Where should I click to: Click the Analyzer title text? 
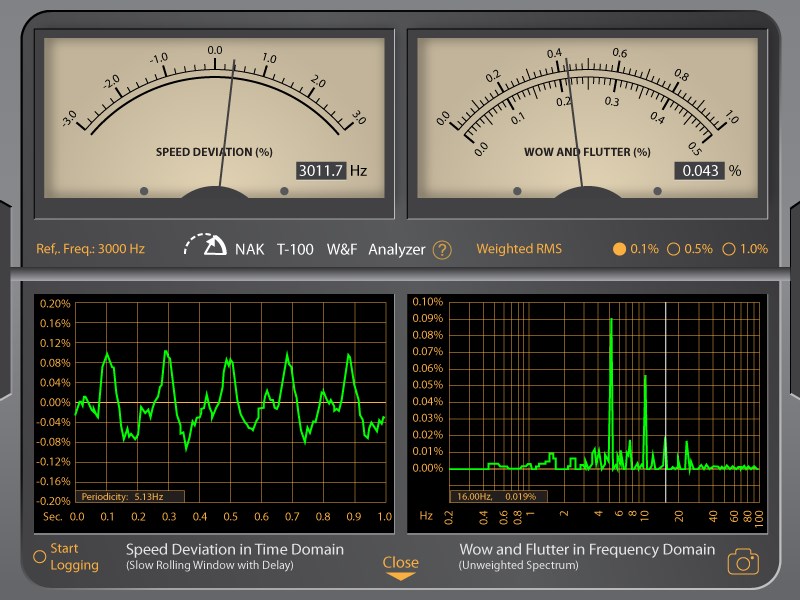click(x=396, y=249)
